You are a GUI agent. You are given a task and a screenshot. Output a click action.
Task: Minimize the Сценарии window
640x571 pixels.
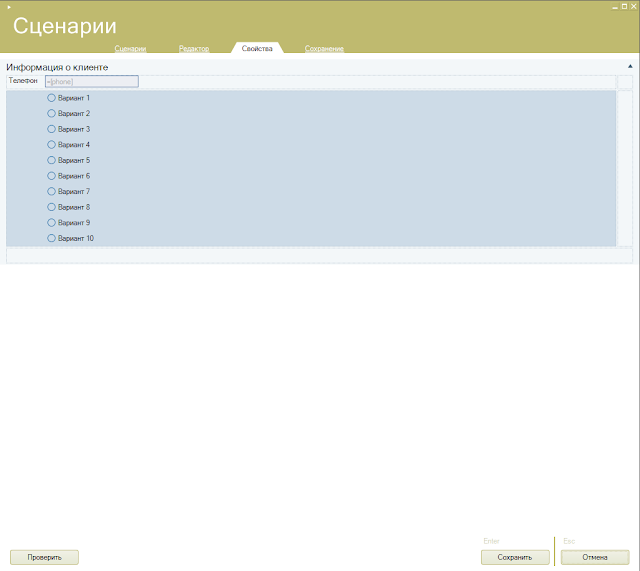(615, 7)
